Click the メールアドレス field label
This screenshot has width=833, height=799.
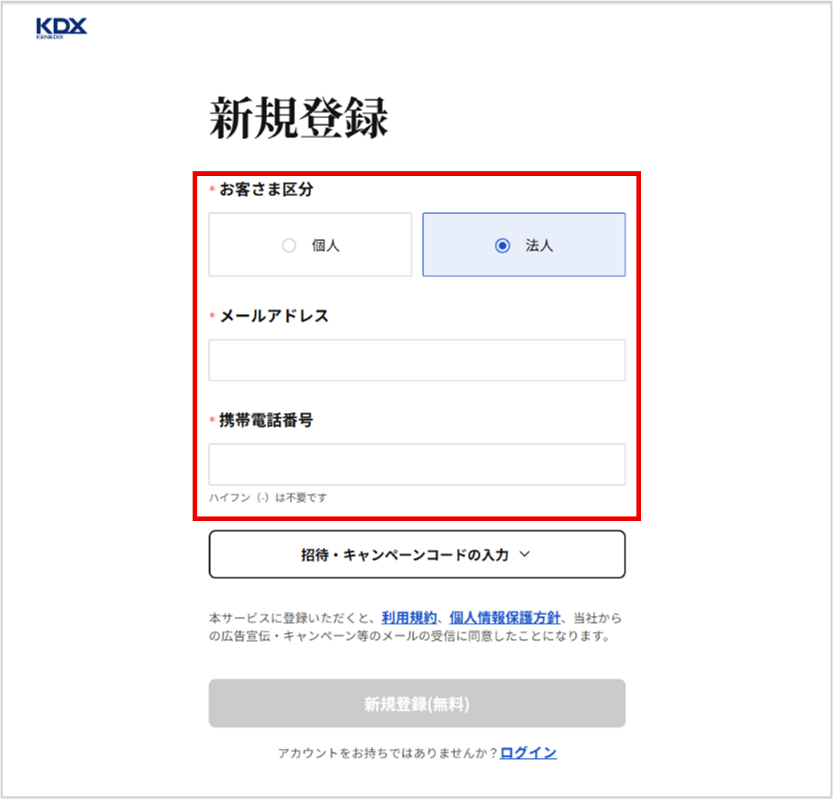click(274, 316)
